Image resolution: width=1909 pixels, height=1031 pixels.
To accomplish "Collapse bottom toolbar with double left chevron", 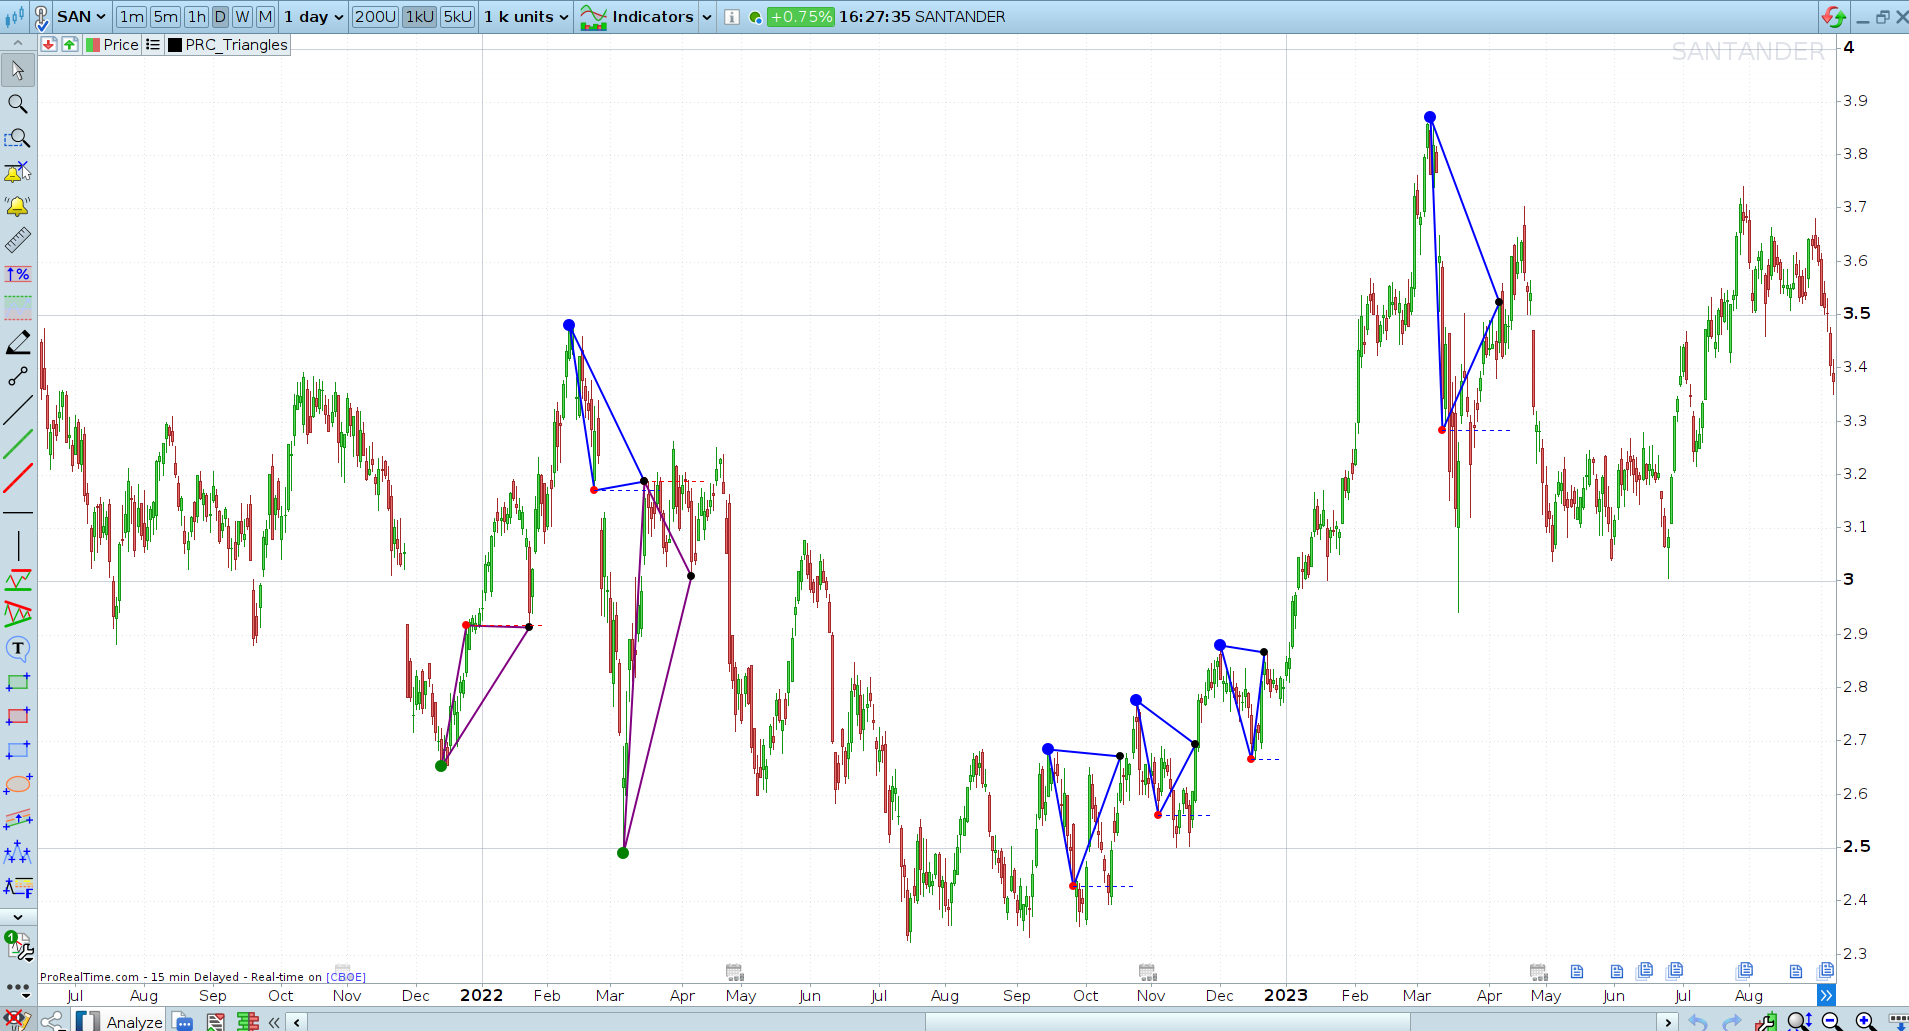I will [274, 1022].
